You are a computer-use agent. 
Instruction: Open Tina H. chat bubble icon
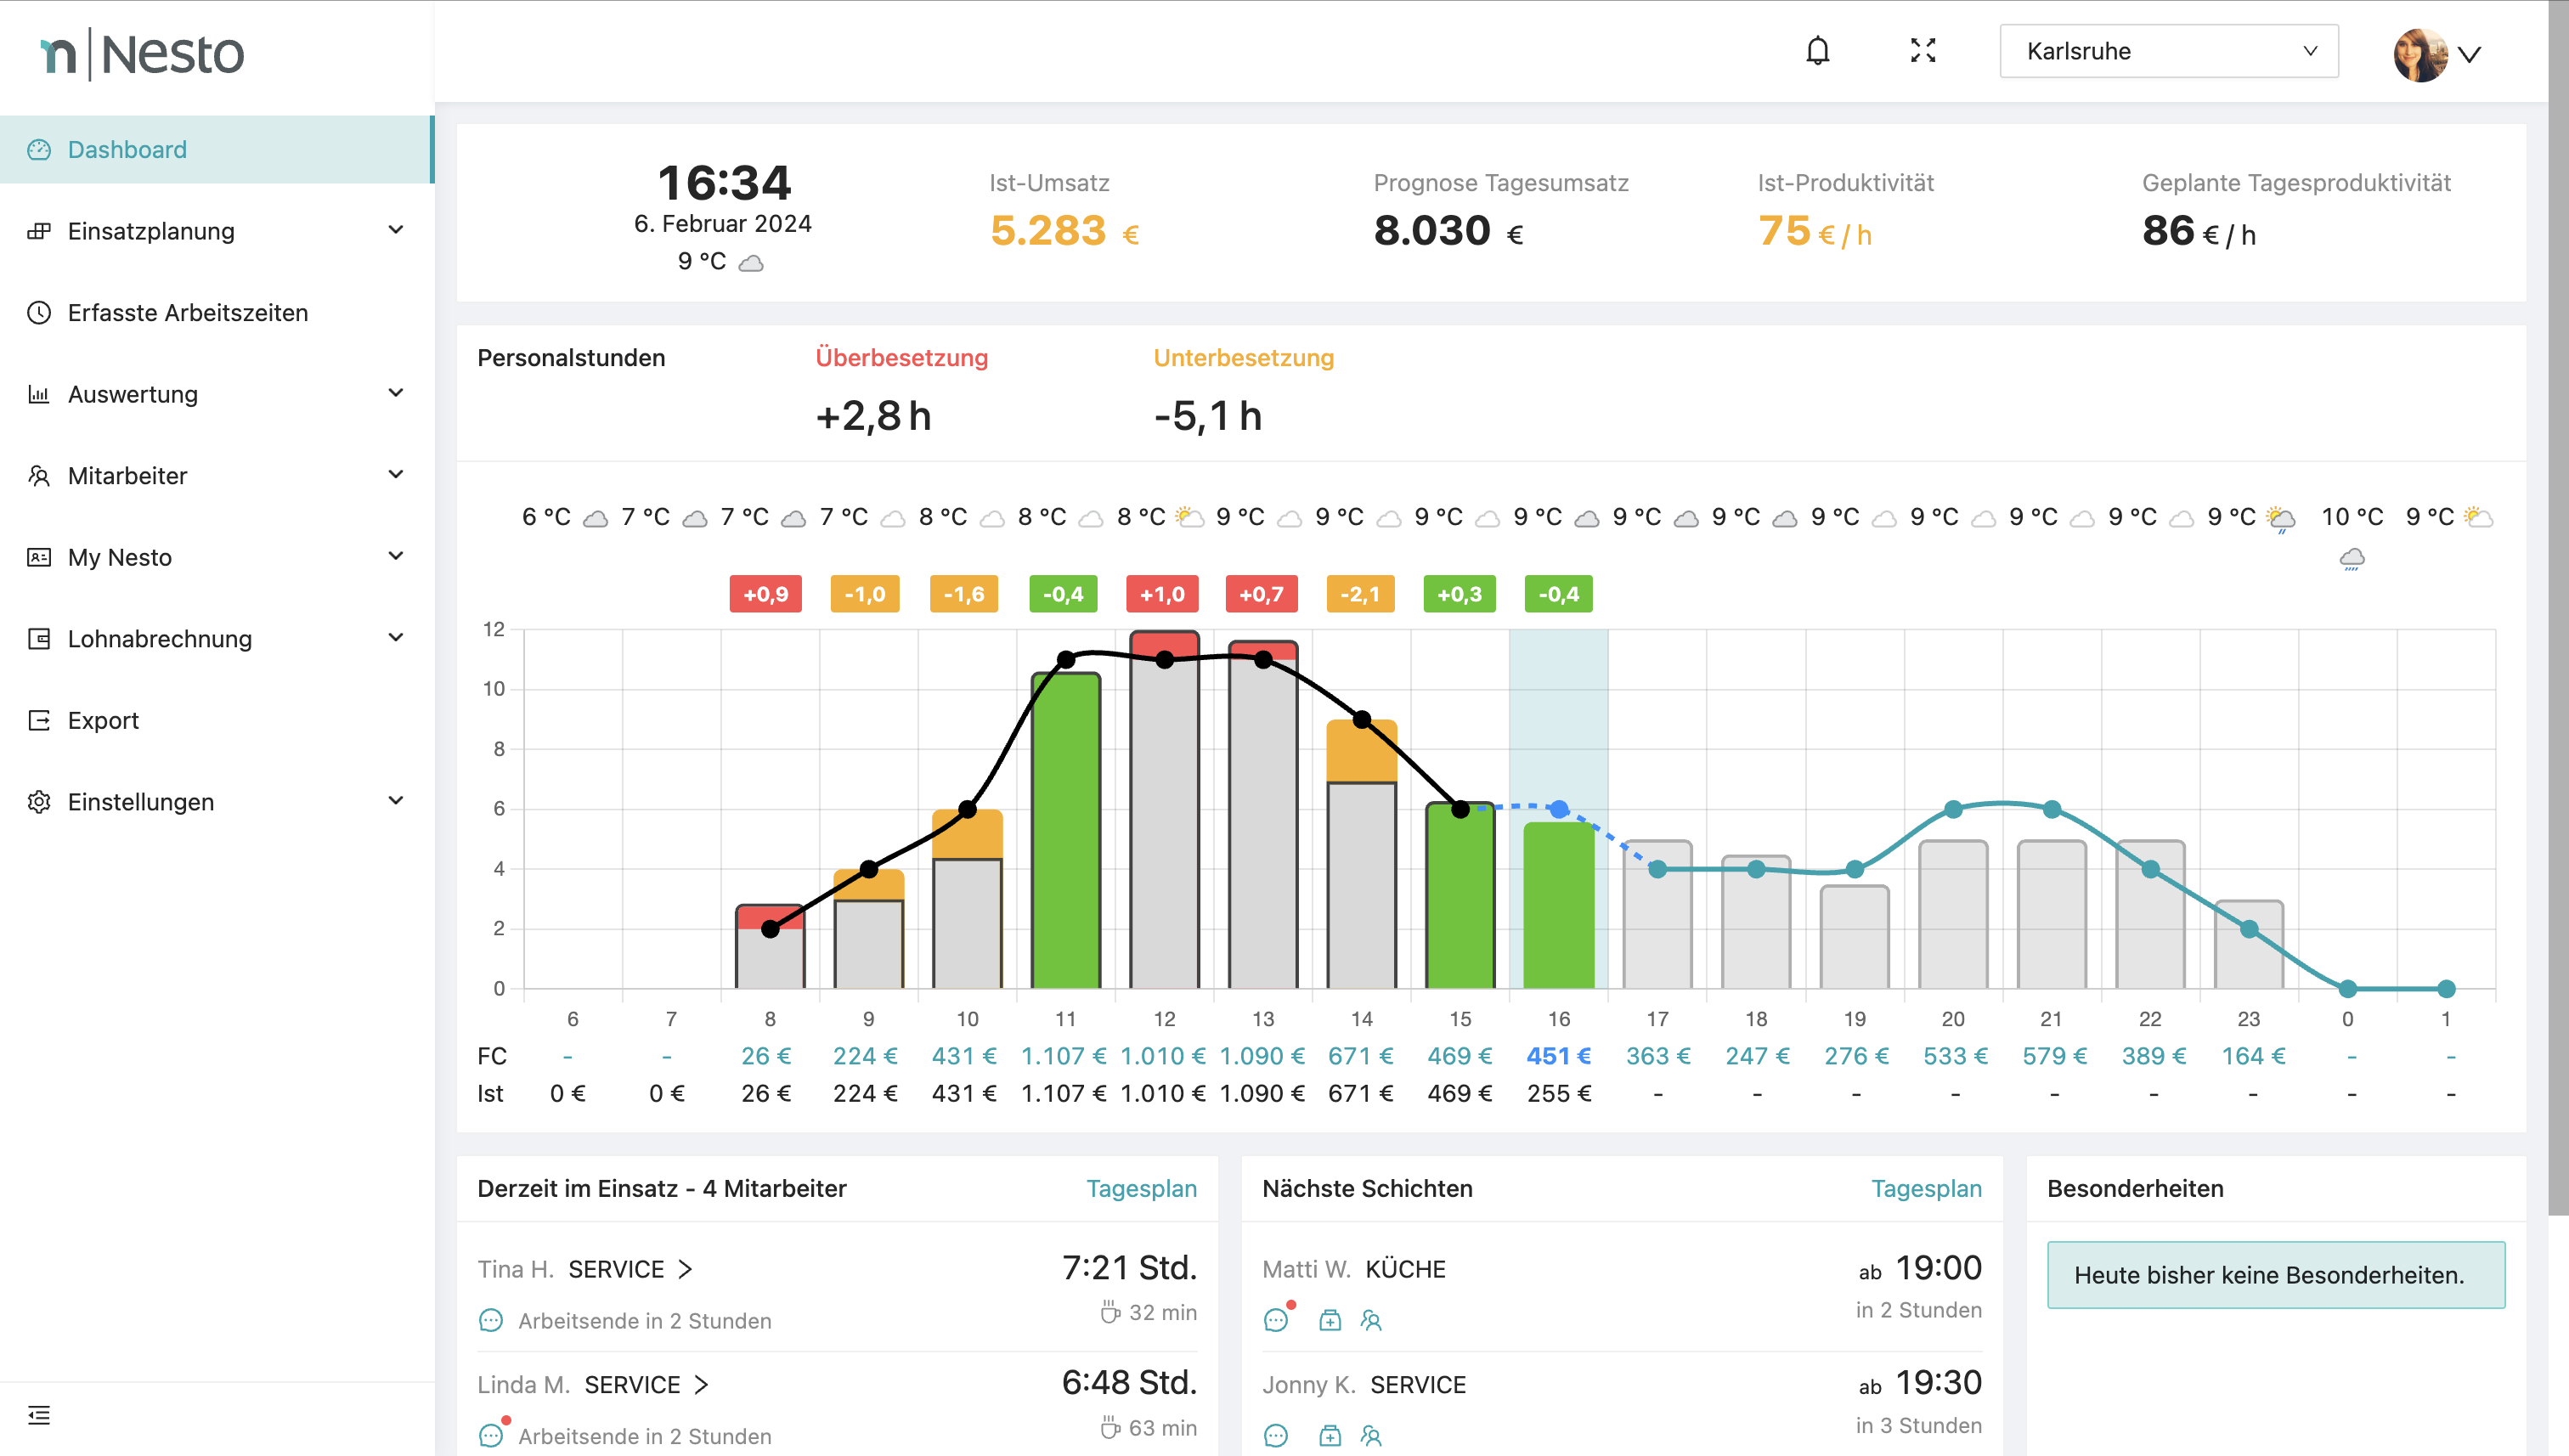491,1320
